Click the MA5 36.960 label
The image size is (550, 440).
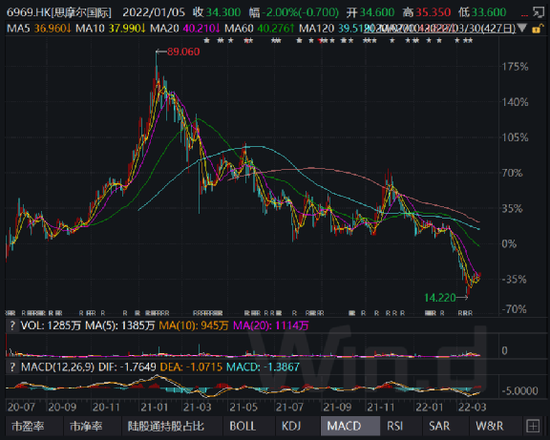[x=39, y=28]
